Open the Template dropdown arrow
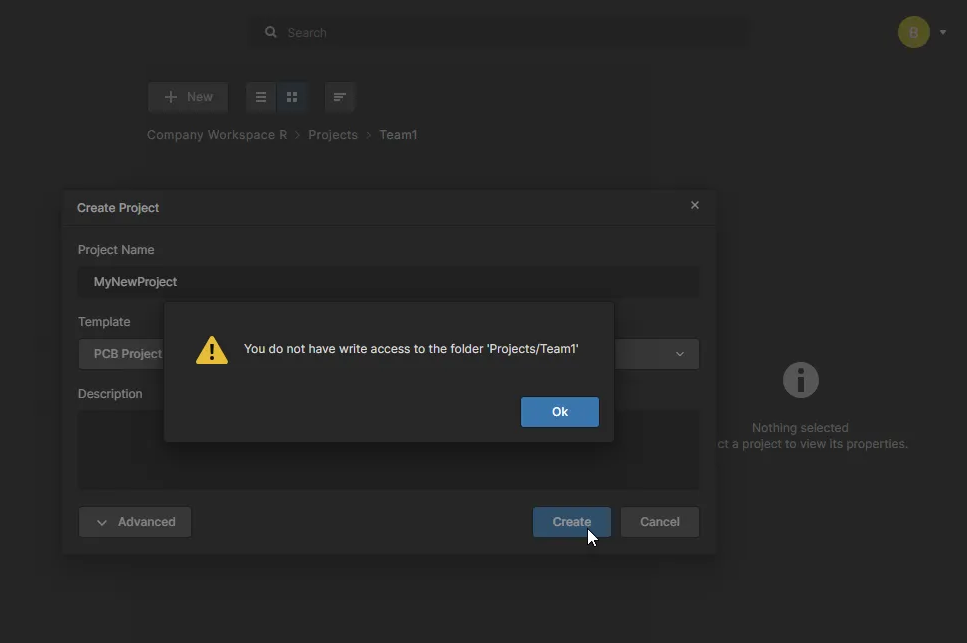The width and height of the screenshot is (967, 643). pyautogui.click(x=680, y=354)
